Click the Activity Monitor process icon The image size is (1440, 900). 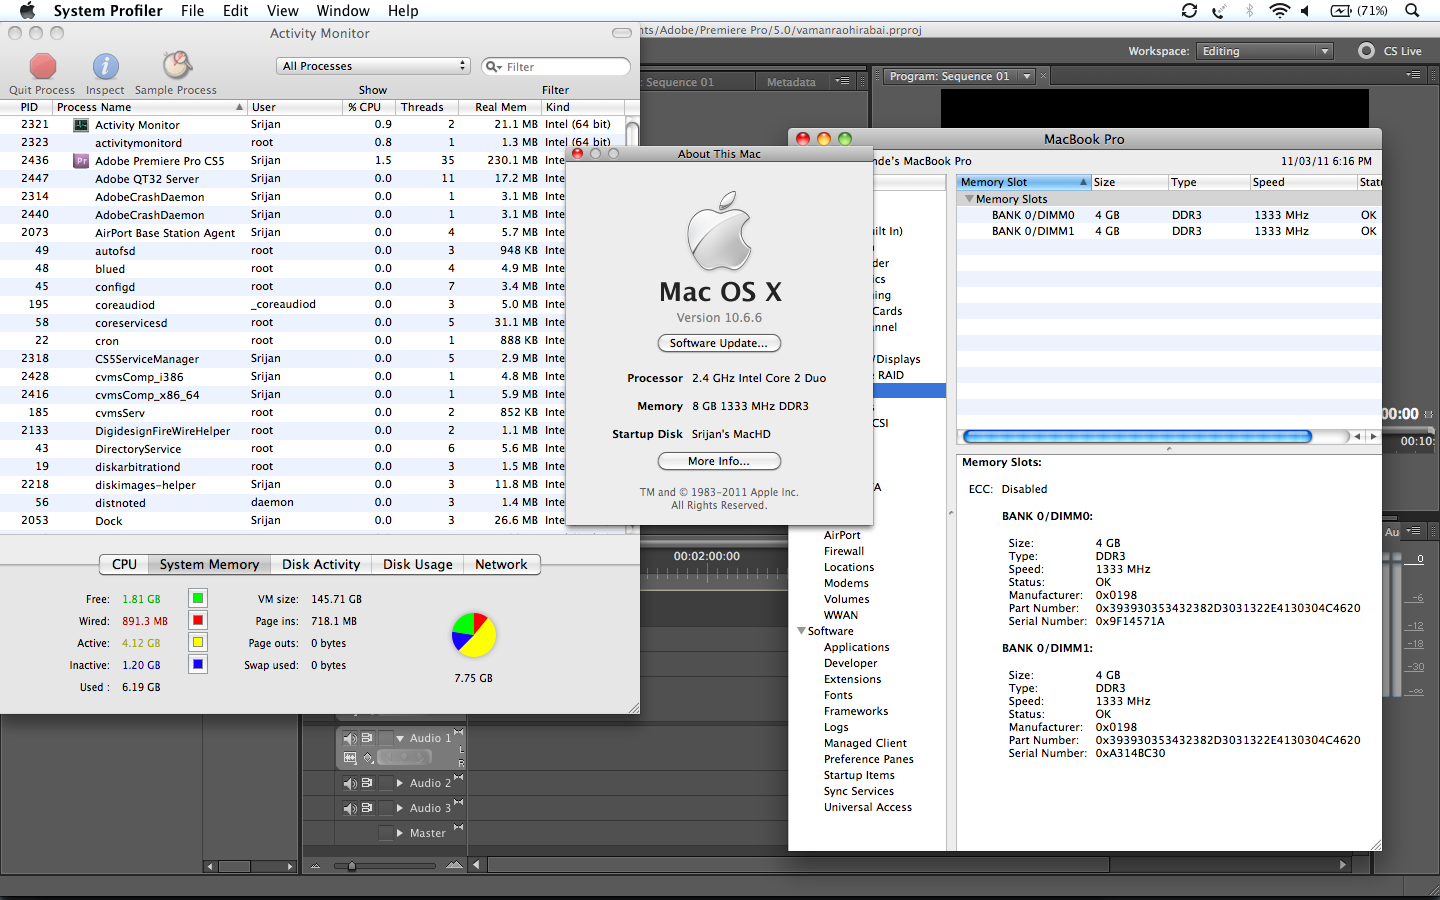pyautogui.click(x=81, y=125)
